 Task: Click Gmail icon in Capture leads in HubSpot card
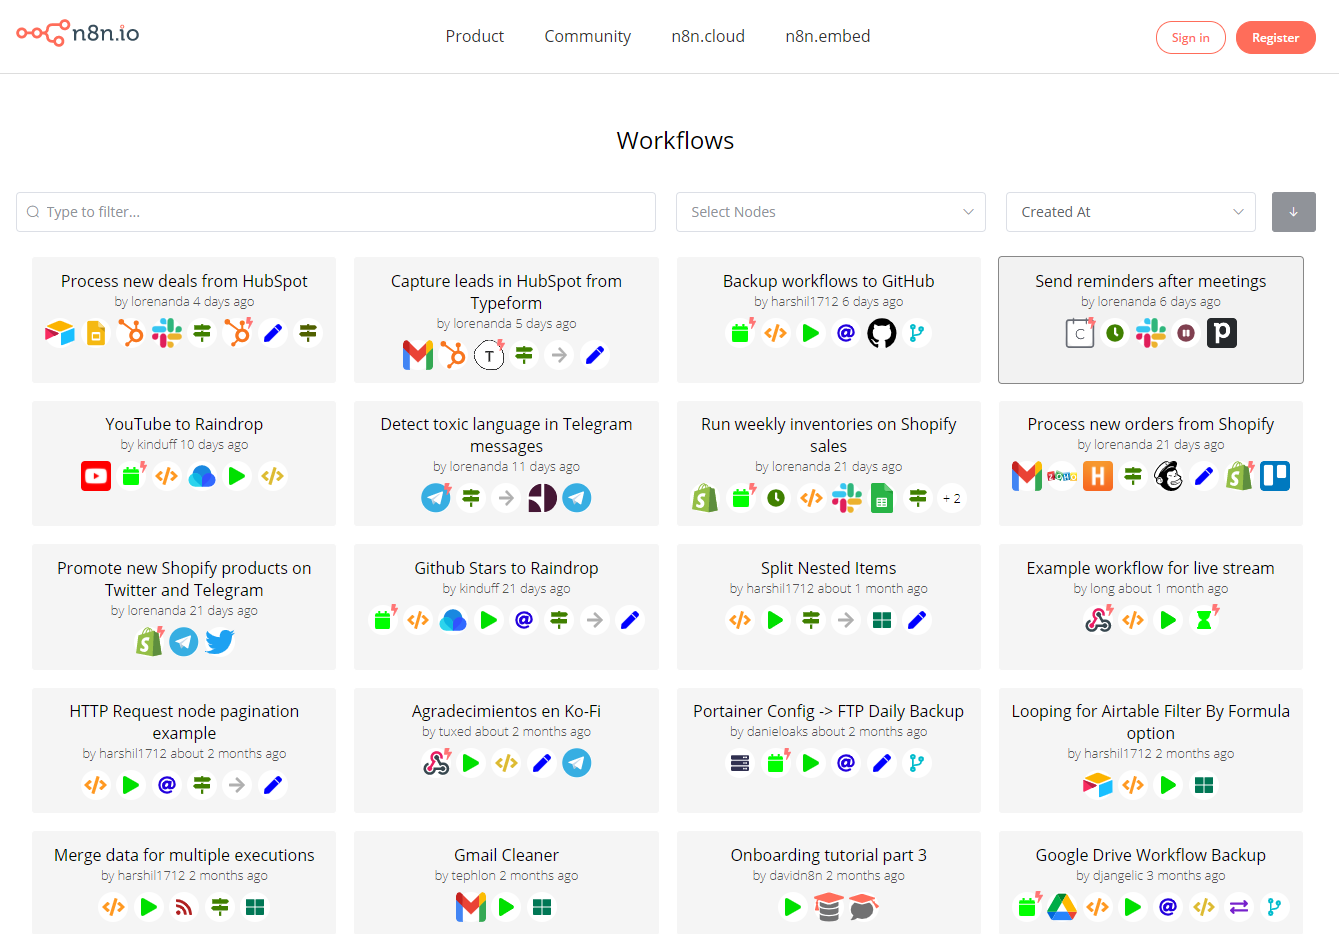(x=418, y=355)
